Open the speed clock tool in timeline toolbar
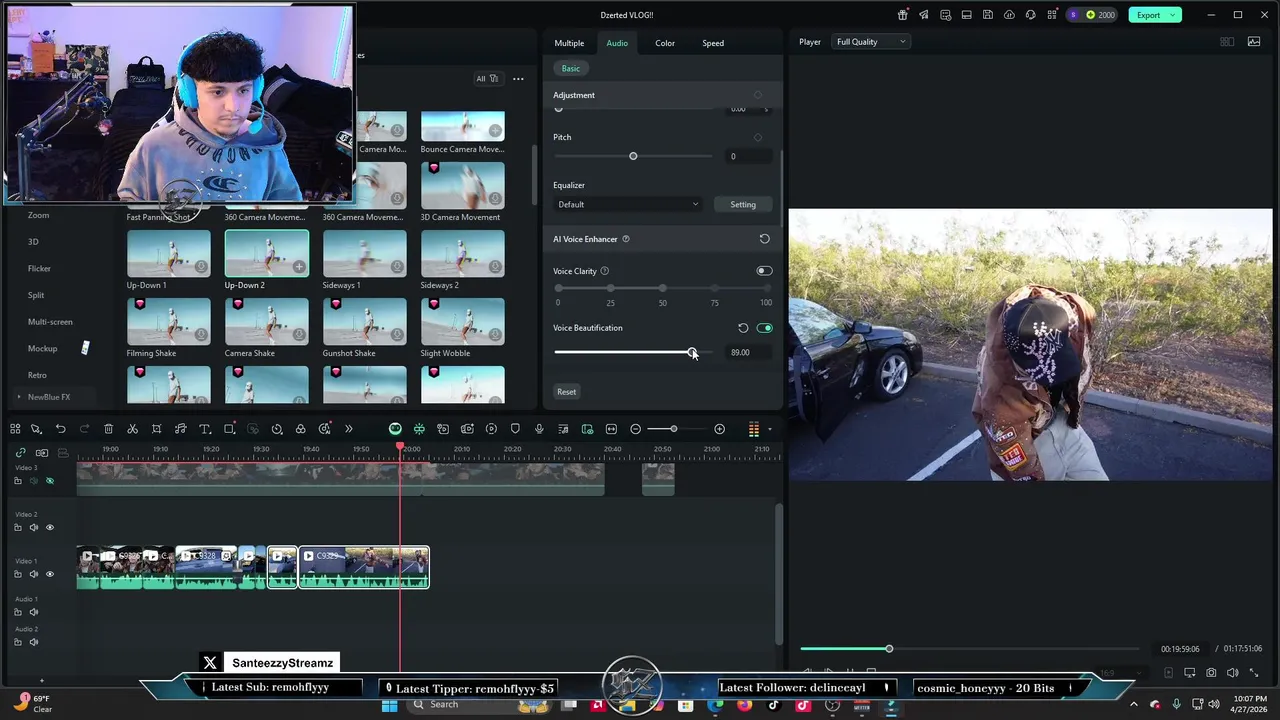 (x=277, y=429)
